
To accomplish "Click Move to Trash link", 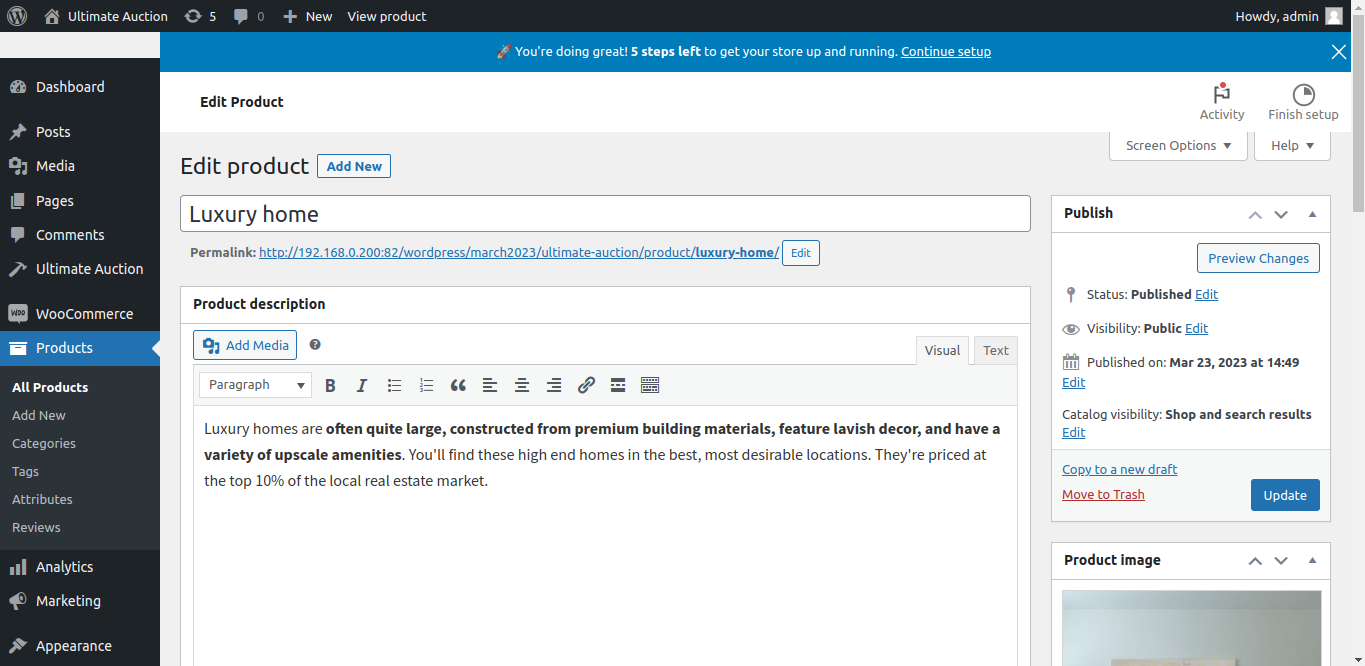I will point(1103,494).
